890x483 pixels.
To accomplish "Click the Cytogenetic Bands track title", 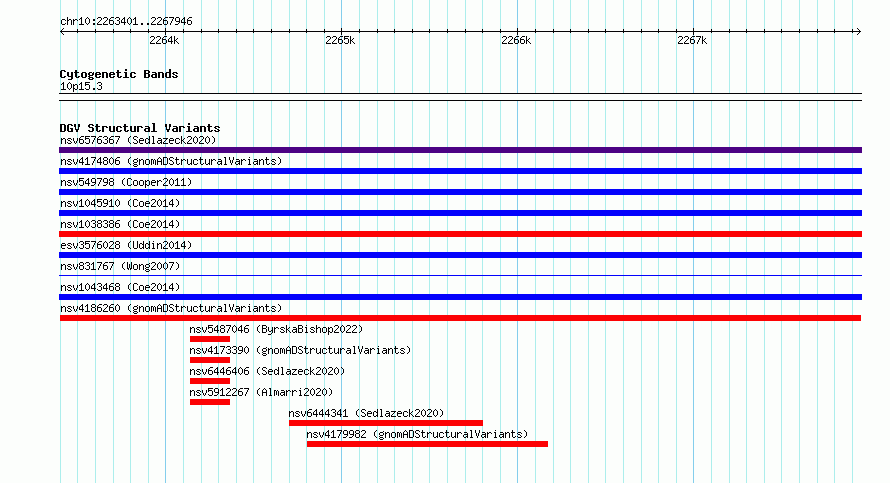I will tap(119, 74).
